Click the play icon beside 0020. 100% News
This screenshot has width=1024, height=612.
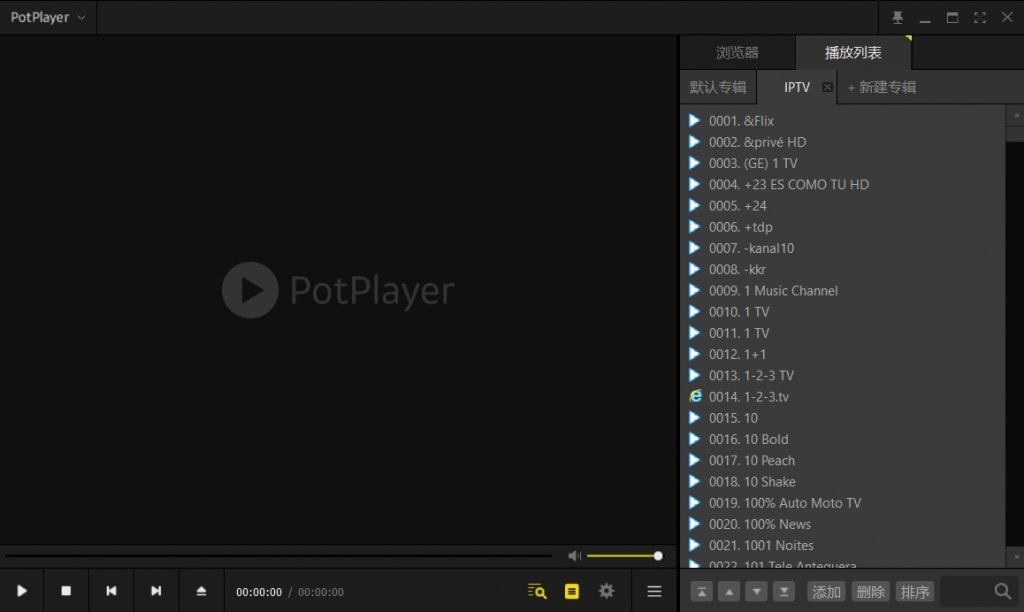[x=694, y=523]
